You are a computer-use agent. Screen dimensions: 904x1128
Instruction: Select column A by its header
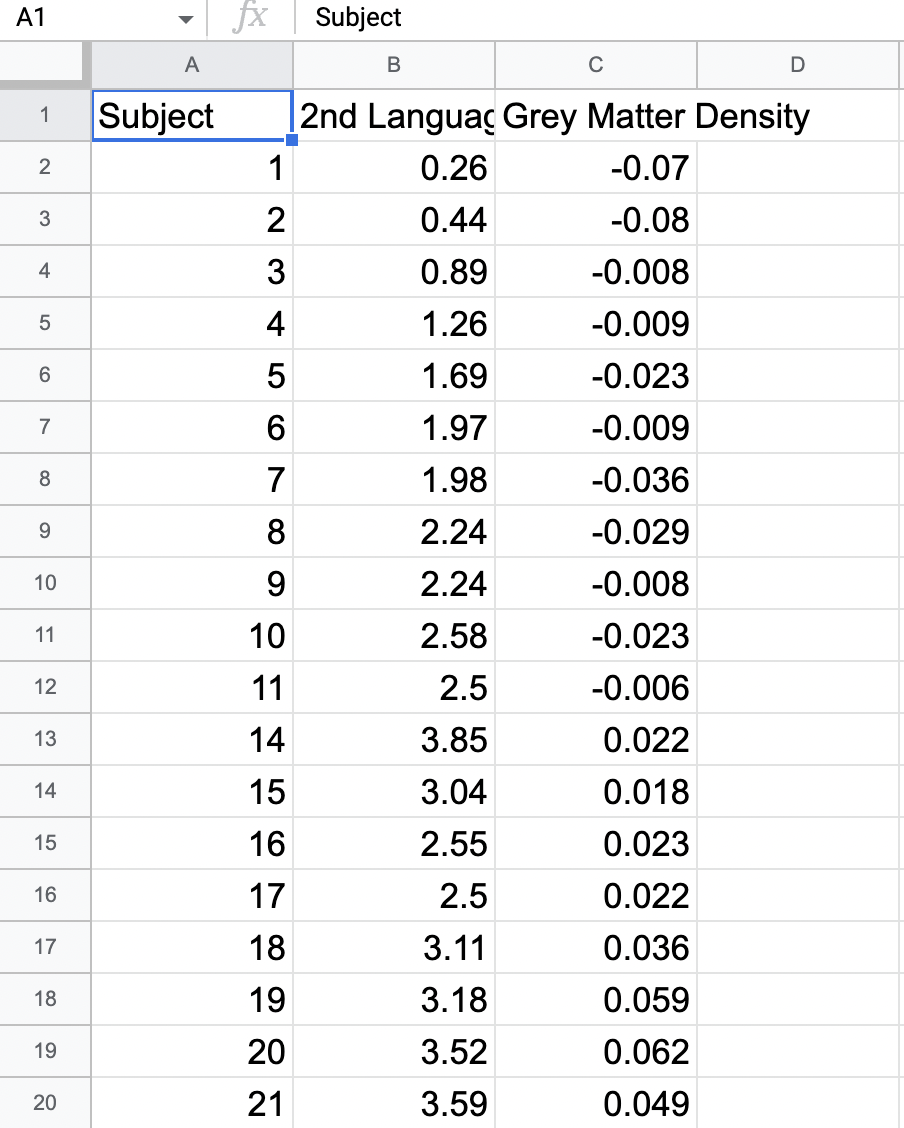(191, 64)
